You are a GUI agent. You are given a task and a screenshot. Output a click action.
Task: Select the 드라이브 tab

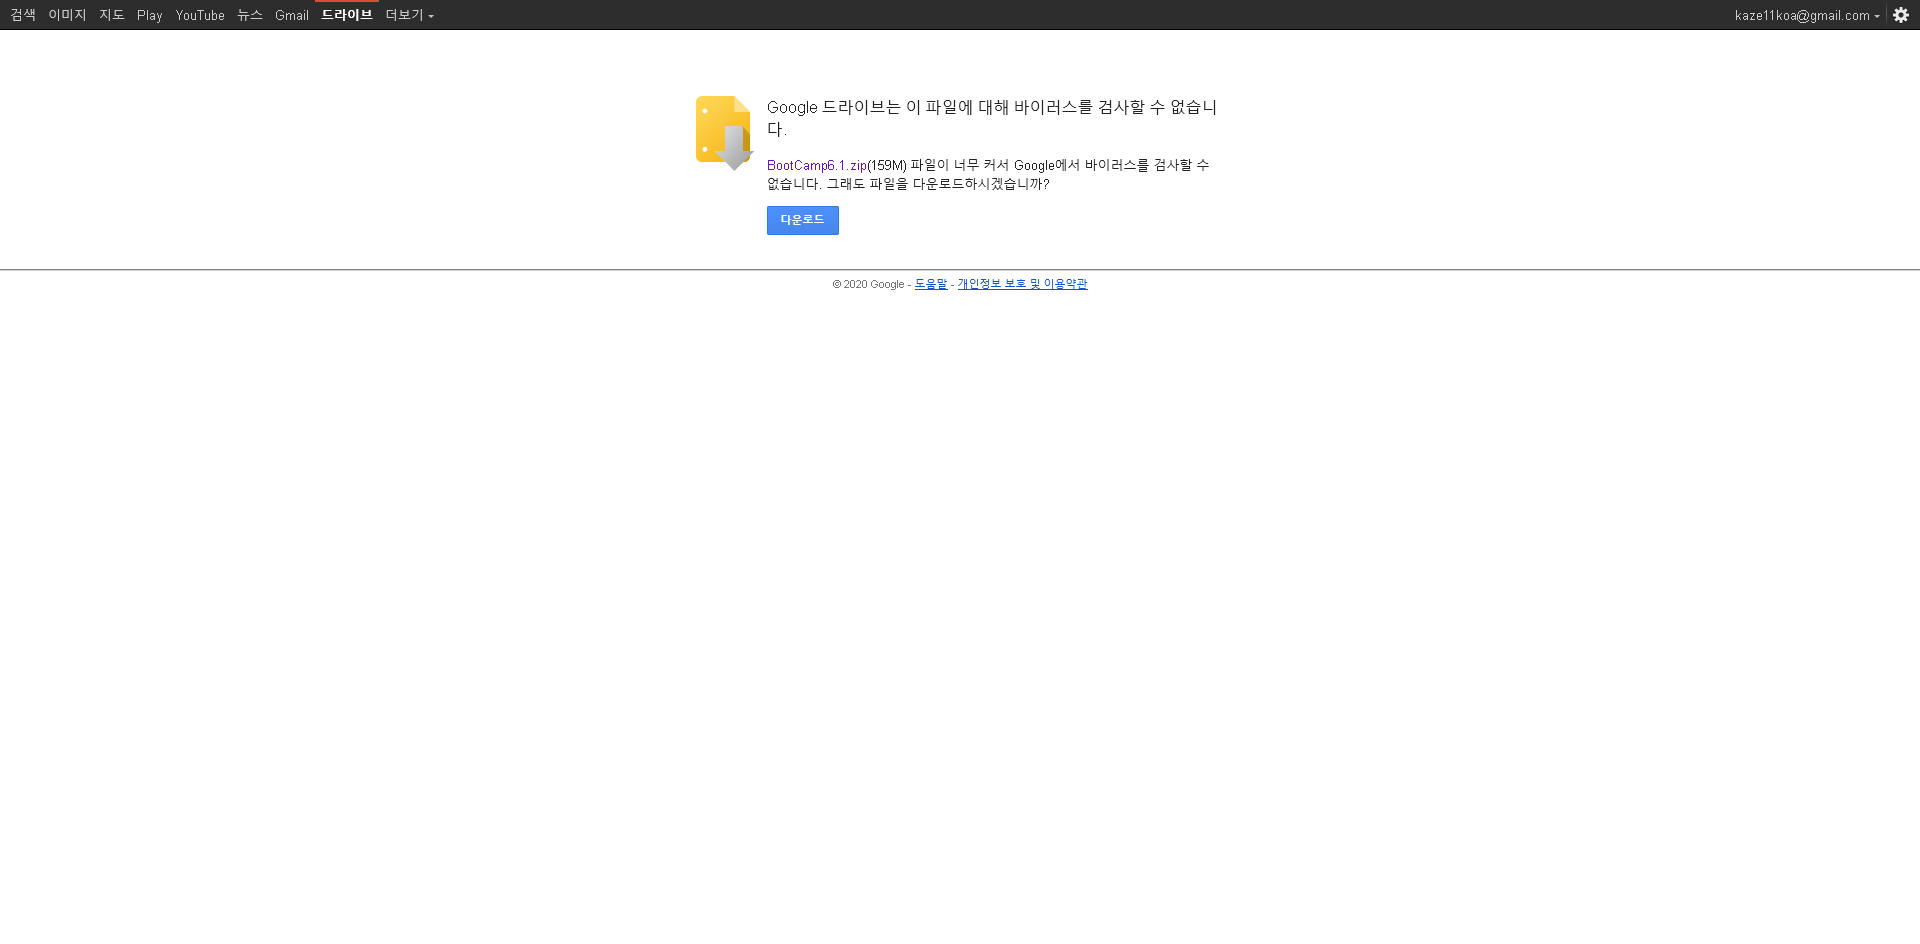347,15
